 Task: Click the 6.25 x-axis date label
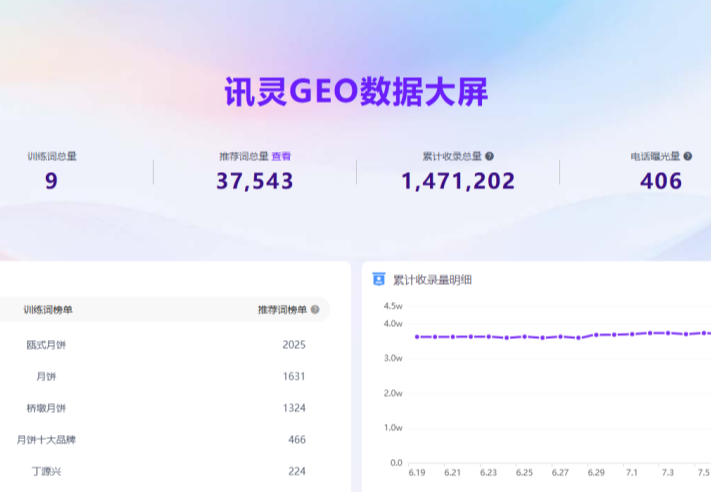point(524,473)
